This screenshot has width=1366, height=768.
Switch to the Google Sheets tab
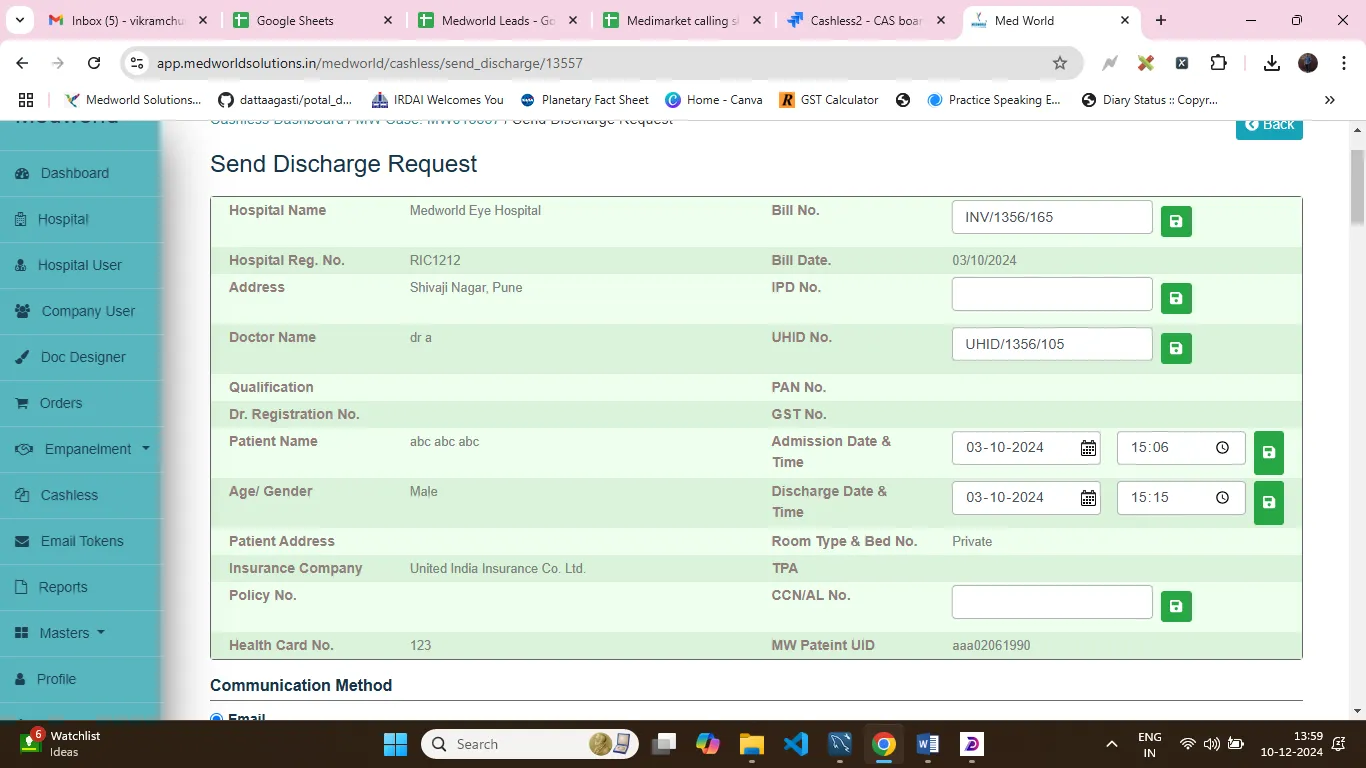[x=314, y=20]
